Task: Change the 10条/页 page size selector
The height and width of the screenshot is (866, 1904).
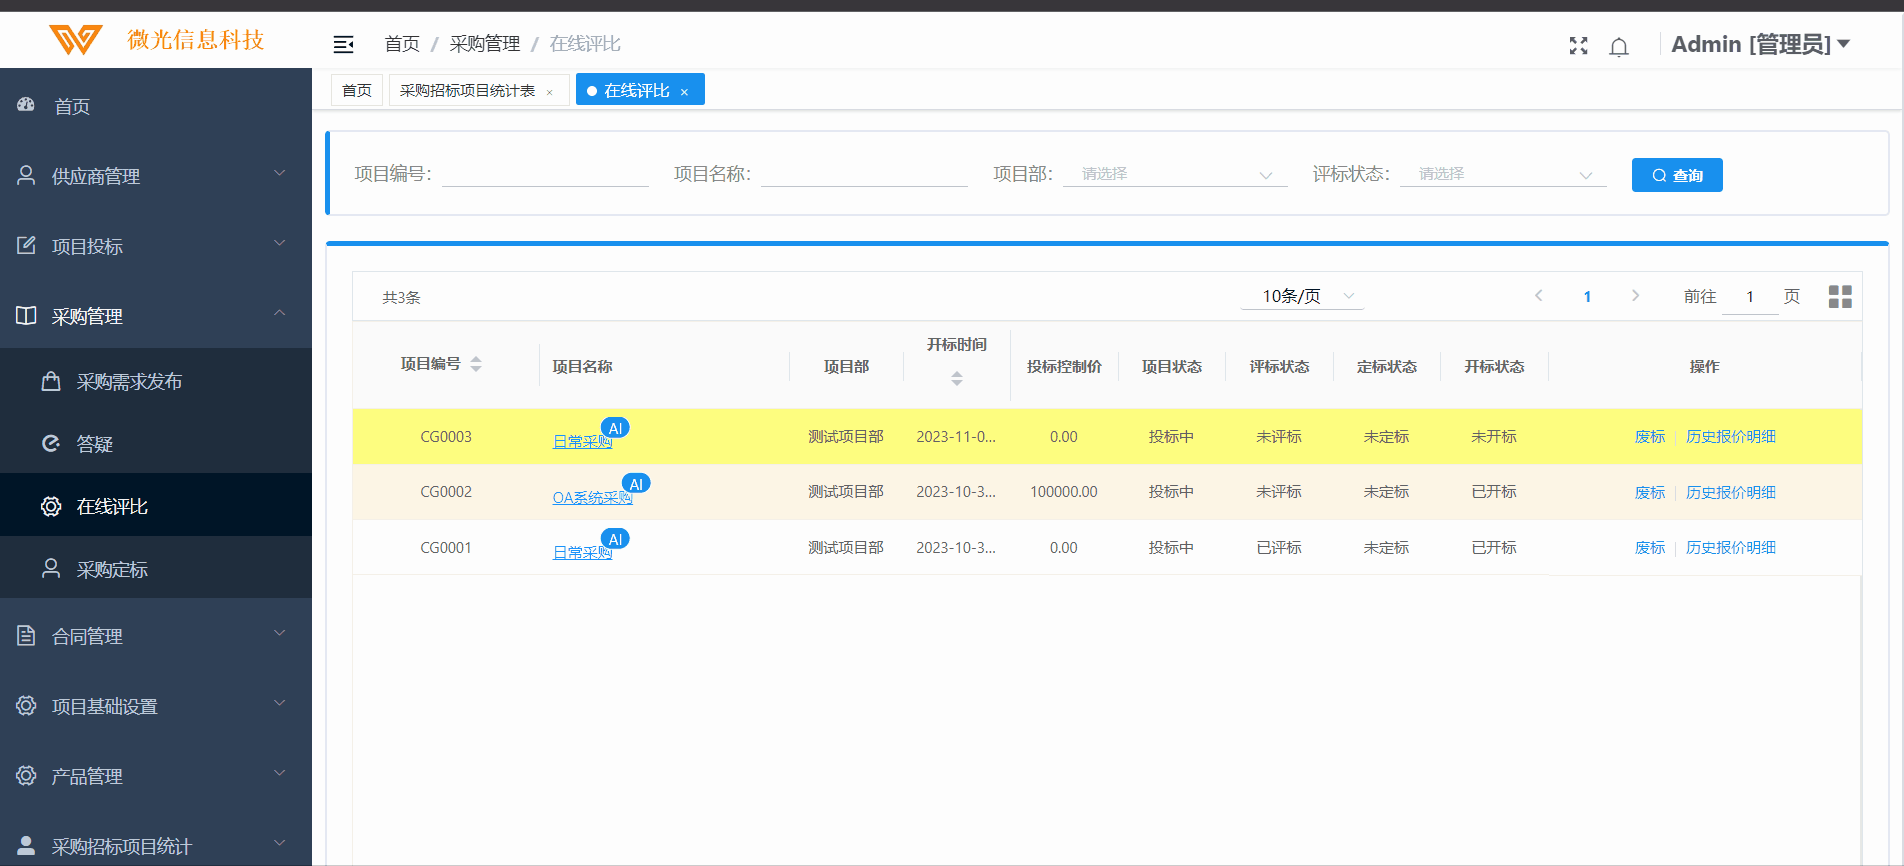Action: pyautogui.click(x=1302, y=297)
